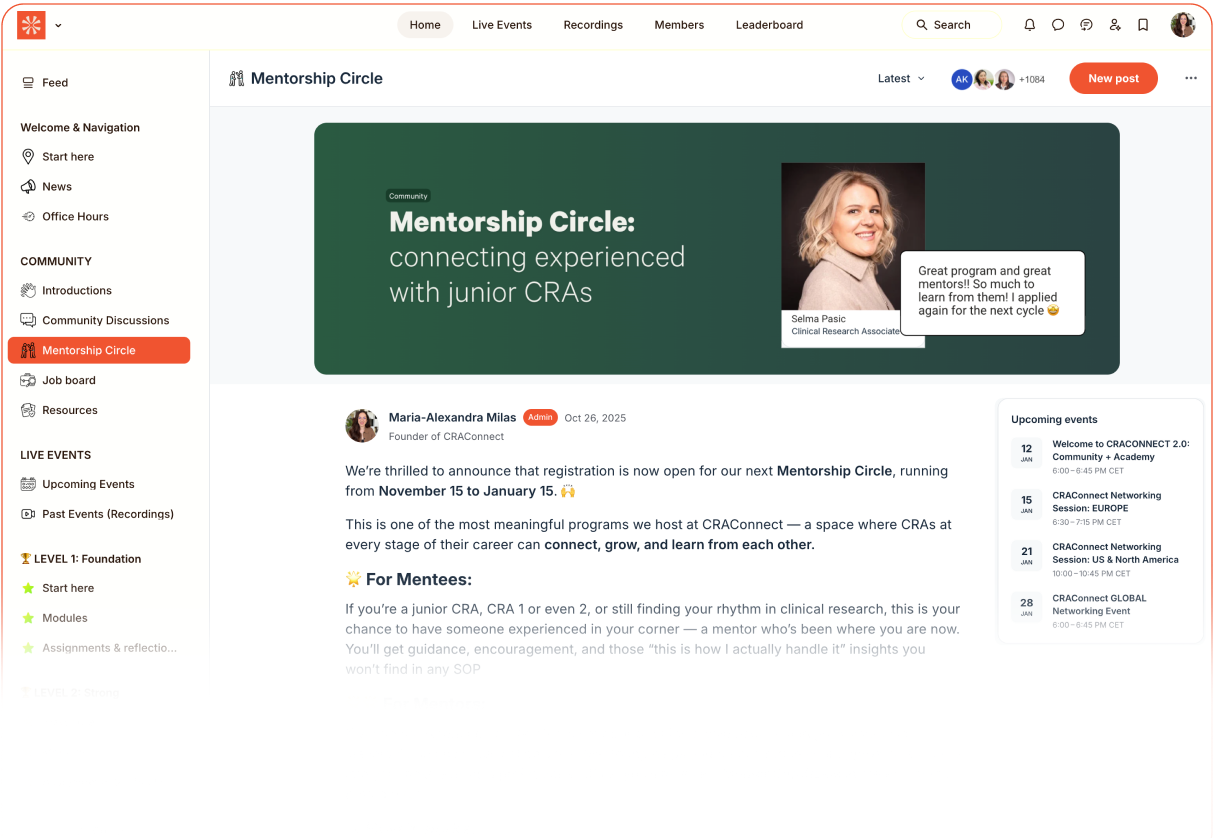Click the 28 JAN date tile
Viewport: 1216px width, 838px height.
click(x=1026, y=608)
